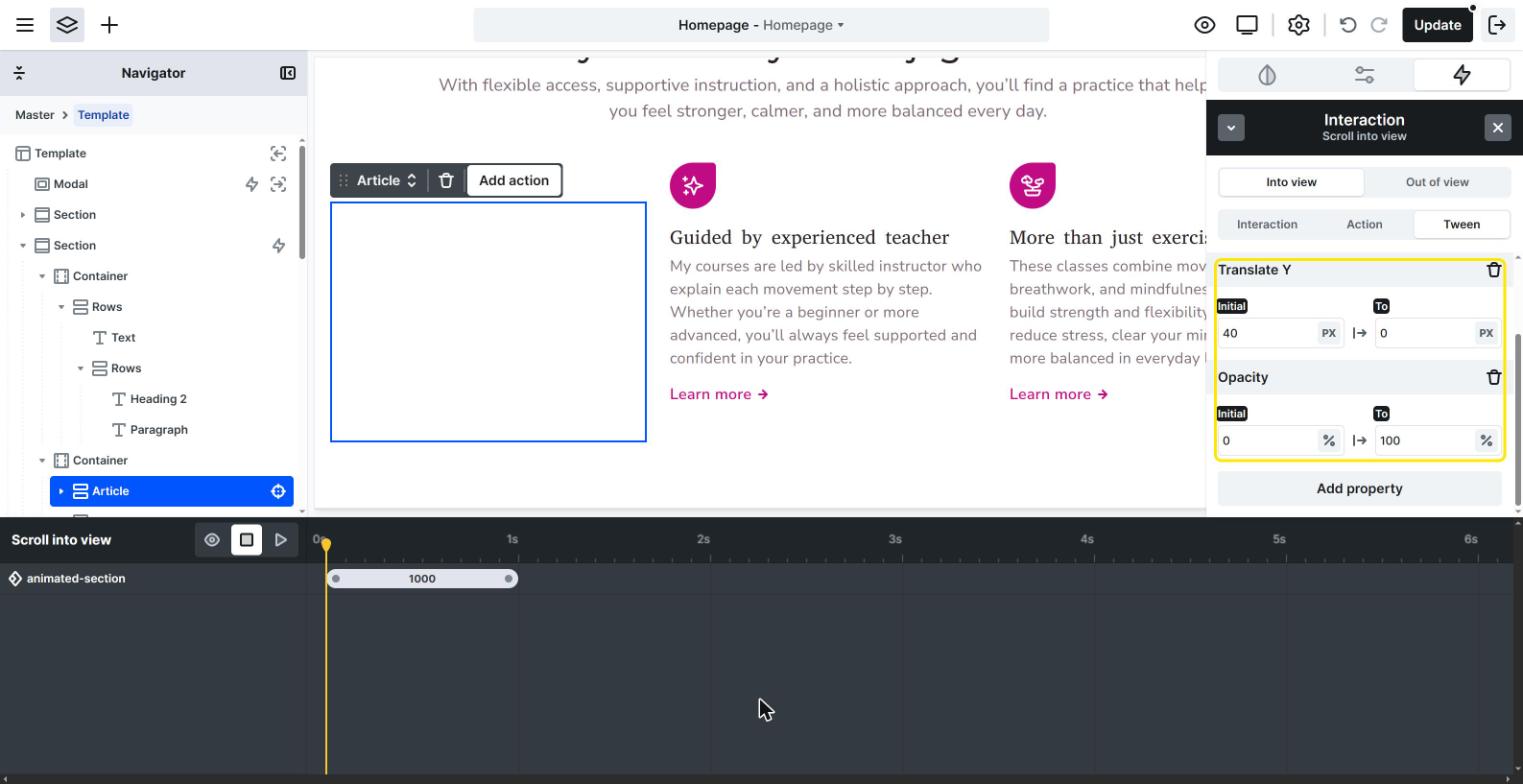Click the 1000 duration bar in timeline
This screenshot has height=784, width=1523.
pos(422,579)
